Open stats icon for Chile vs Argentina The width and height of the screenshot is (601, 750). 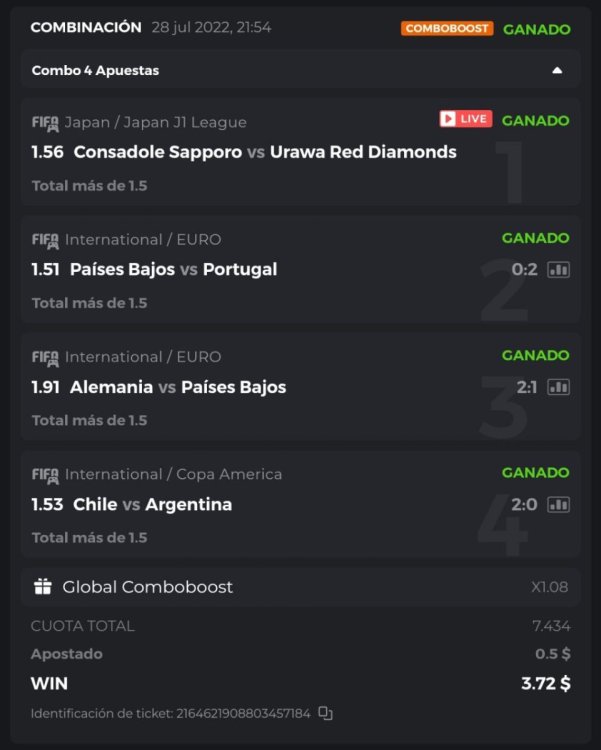click(x=558, y=504)
